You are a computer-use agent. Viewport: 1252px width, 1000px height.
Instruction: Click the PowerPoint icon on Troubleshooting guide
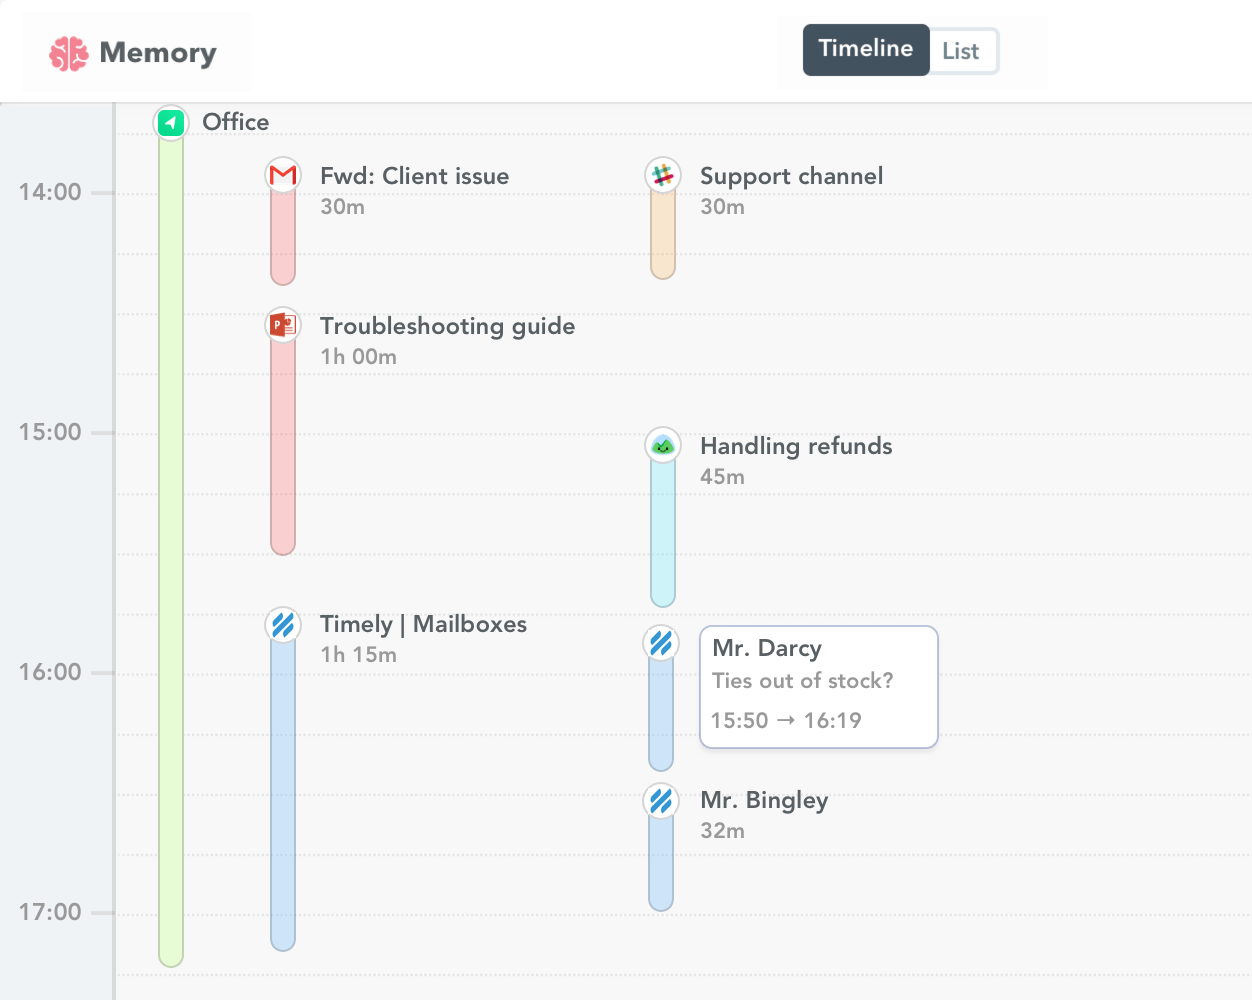tap(282, 324)
